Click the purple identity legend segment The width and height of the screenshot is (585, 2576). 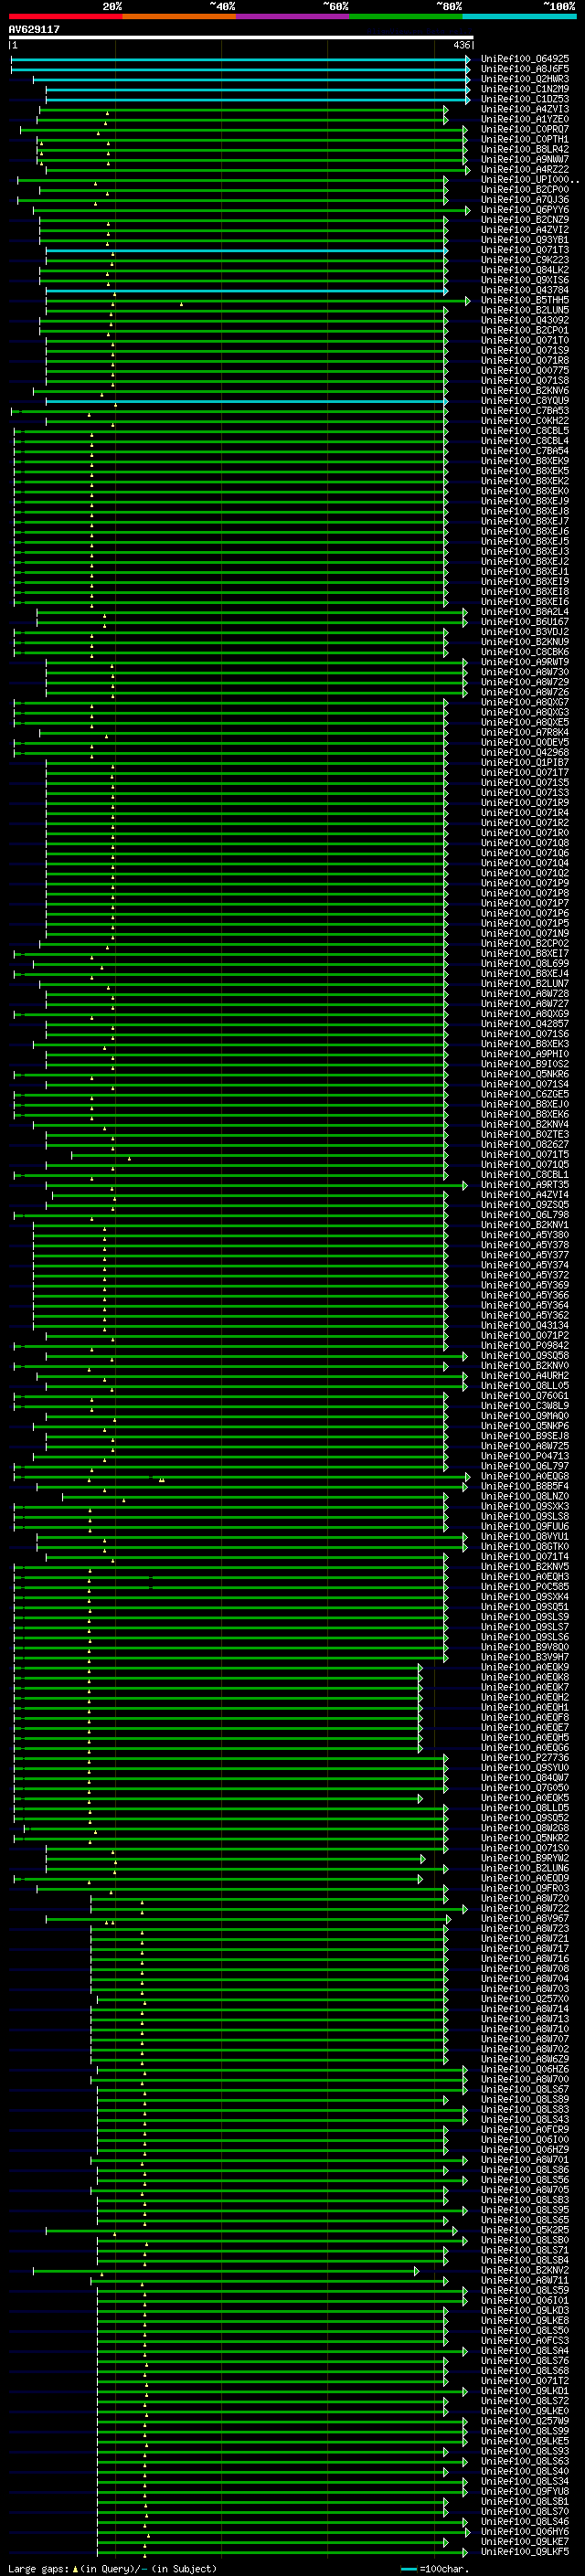tap(293, 16)
